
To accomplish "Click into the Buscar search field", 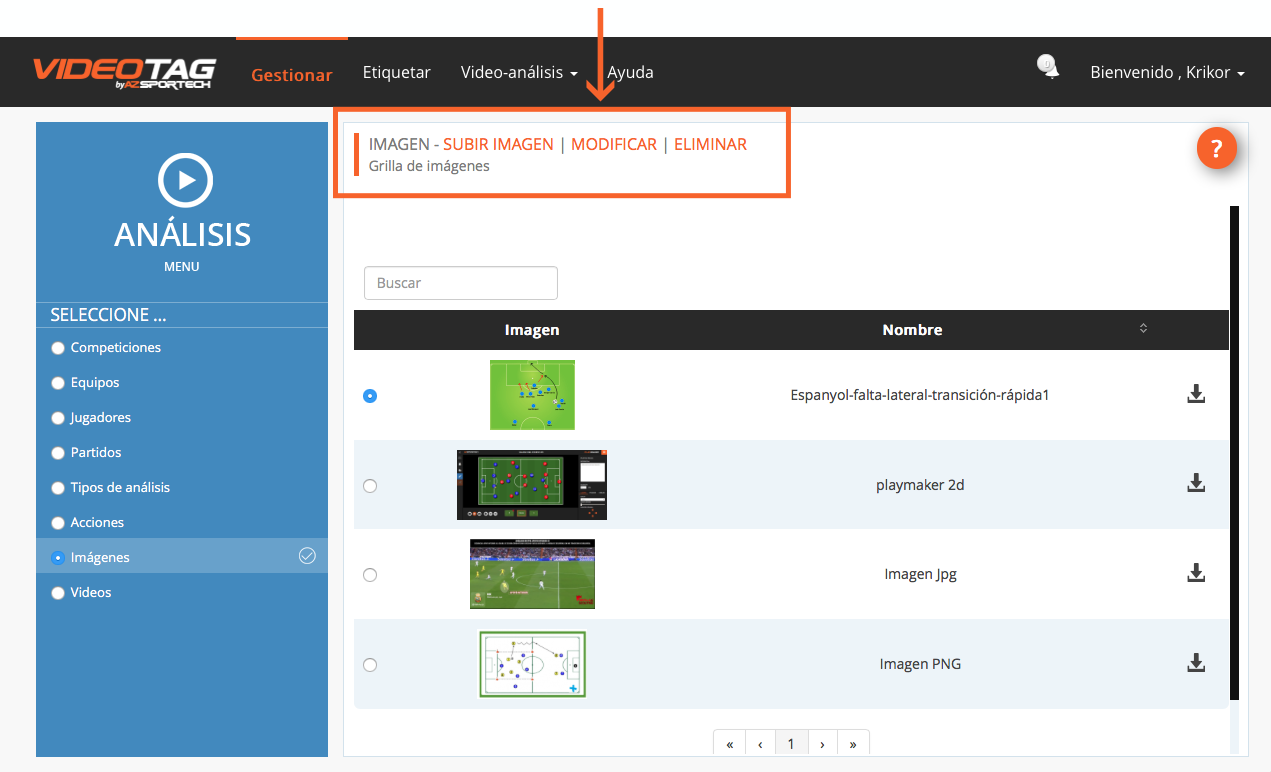I will pyautogui.click(x=461, y=283).
